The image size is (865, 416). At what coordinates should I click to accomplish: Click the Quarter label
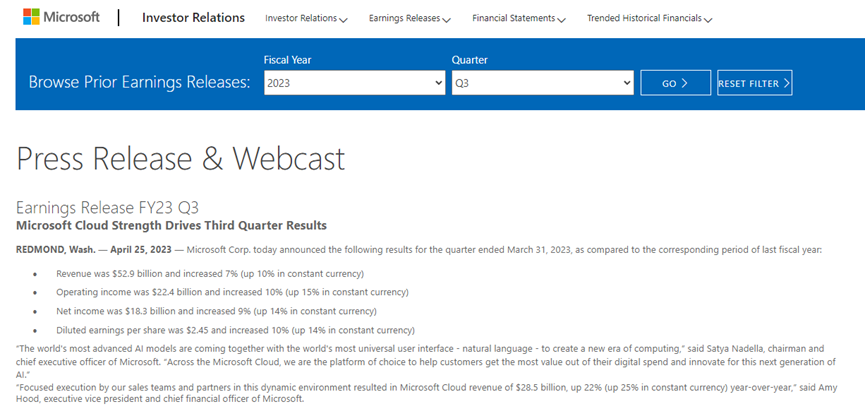click(x=469, y=60)
